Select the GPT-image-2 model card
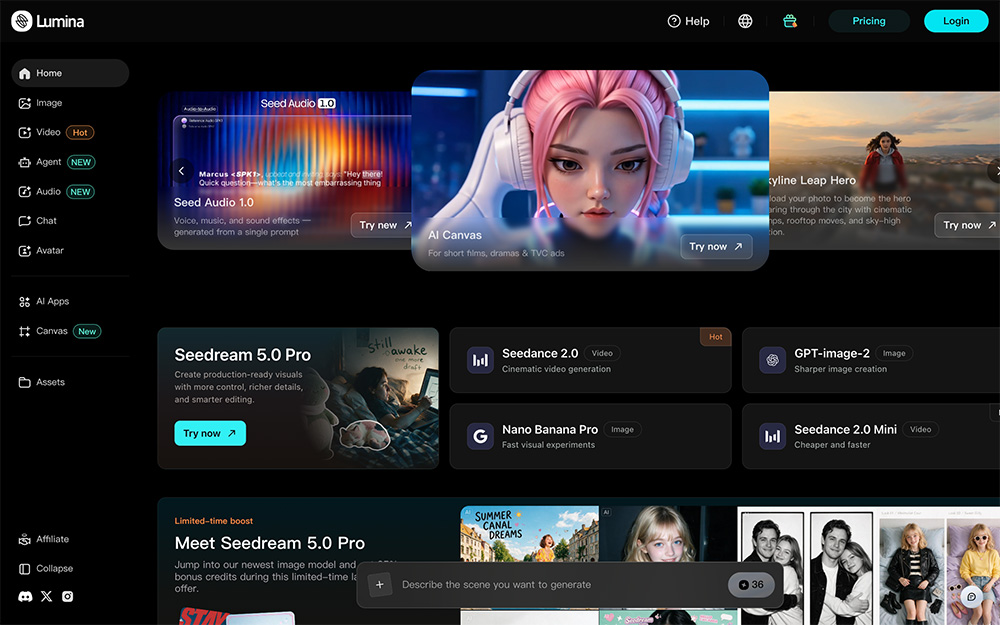The height and width of the screenshot is (625, 1000). point(871,360)
